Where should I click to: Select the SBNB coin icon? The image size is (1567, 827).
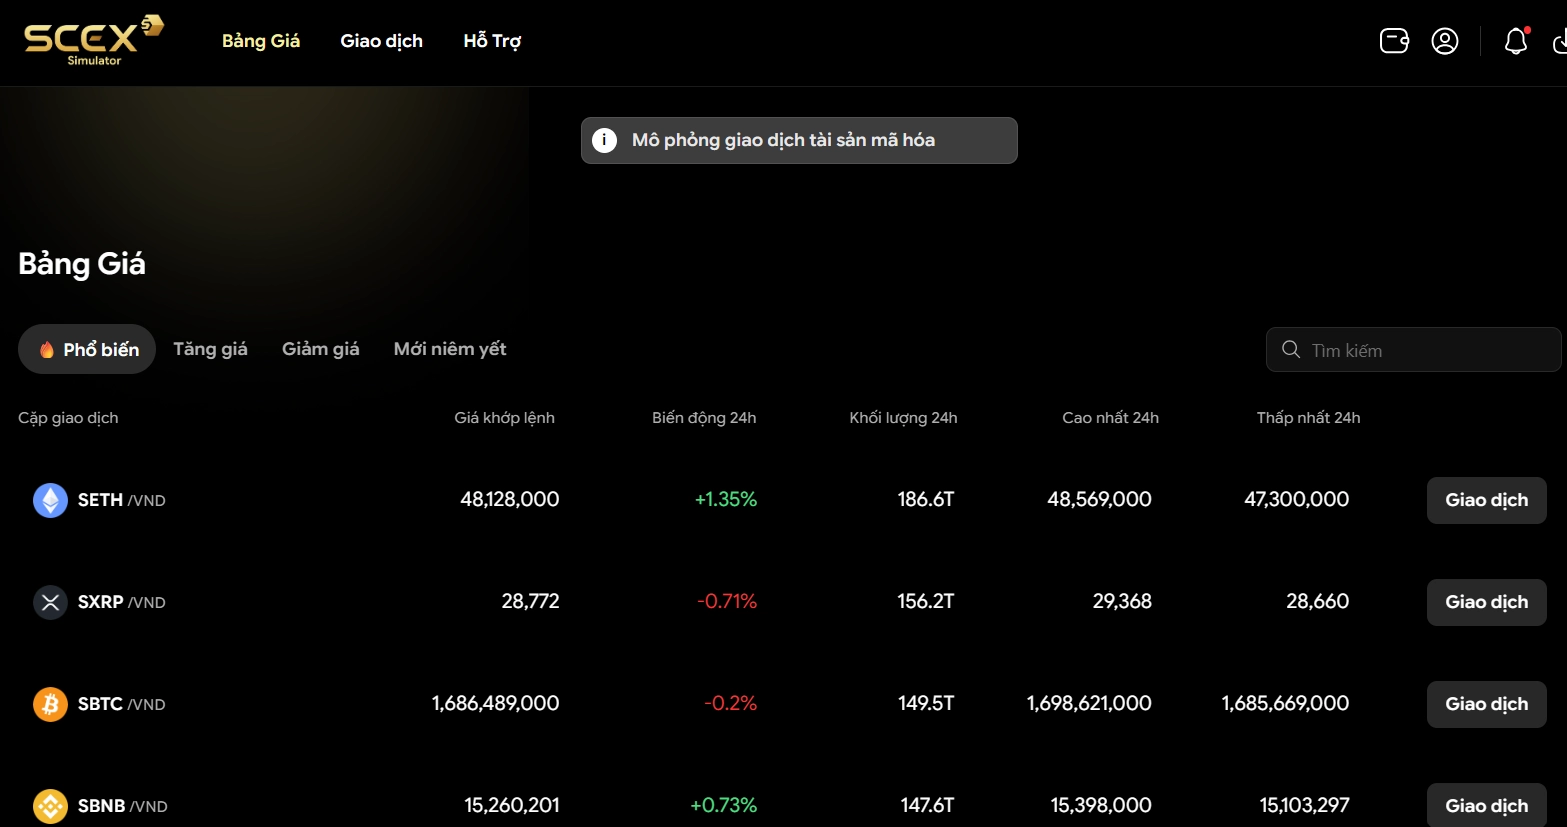tap(50, 806)
